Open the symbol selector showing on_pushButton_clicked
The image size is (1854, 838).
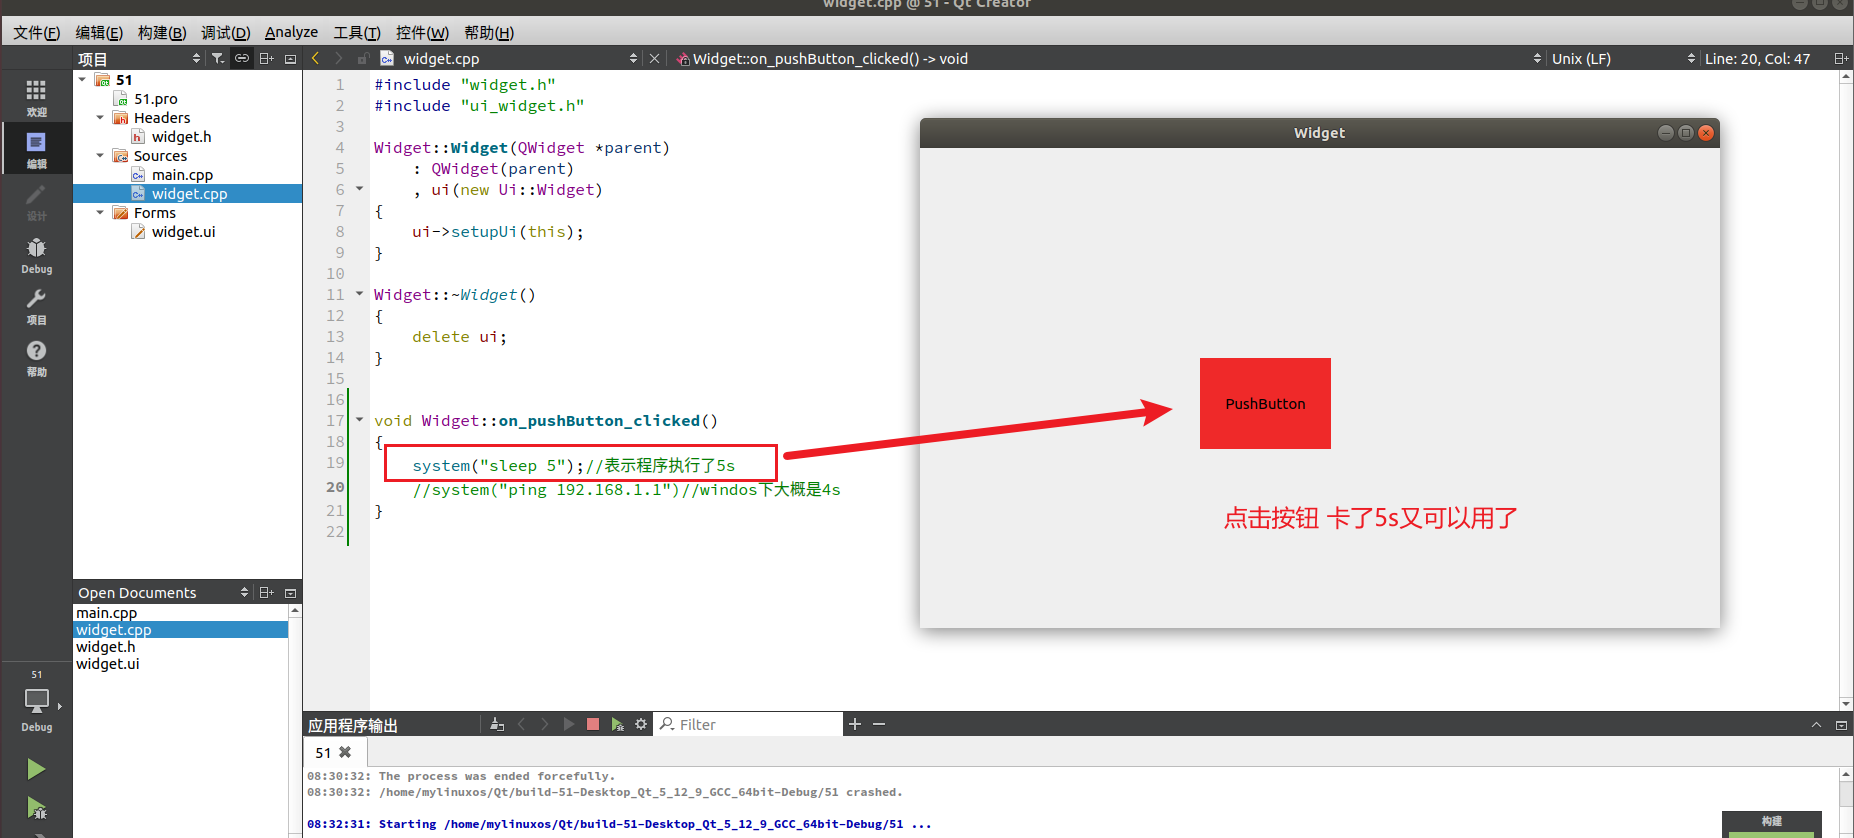click(1109, 58)
